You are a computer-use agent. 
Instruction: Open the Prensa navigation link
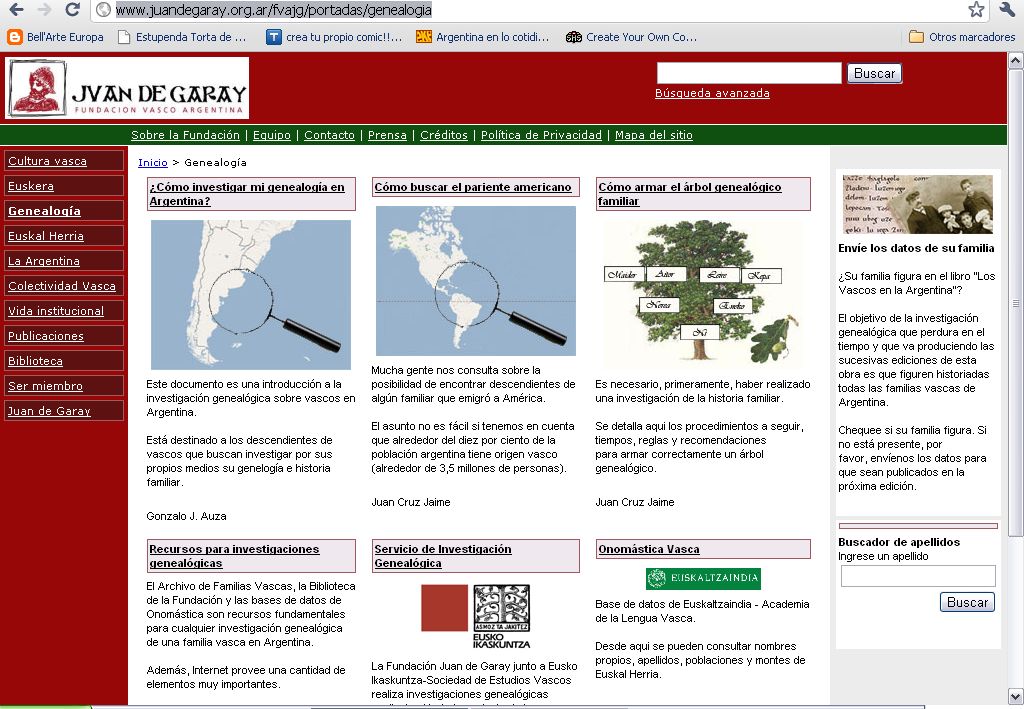pyautogui.click(x=387, y=135)
